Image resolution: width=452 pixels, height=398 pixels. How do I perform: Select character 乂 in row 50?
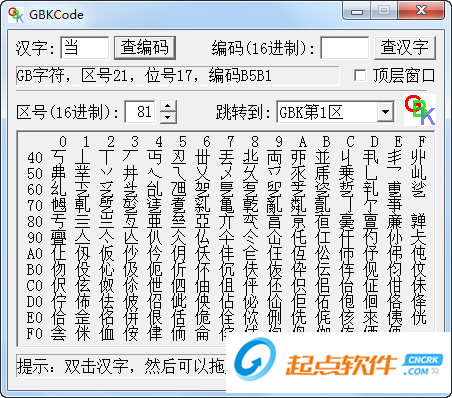[x=203, y=173]
